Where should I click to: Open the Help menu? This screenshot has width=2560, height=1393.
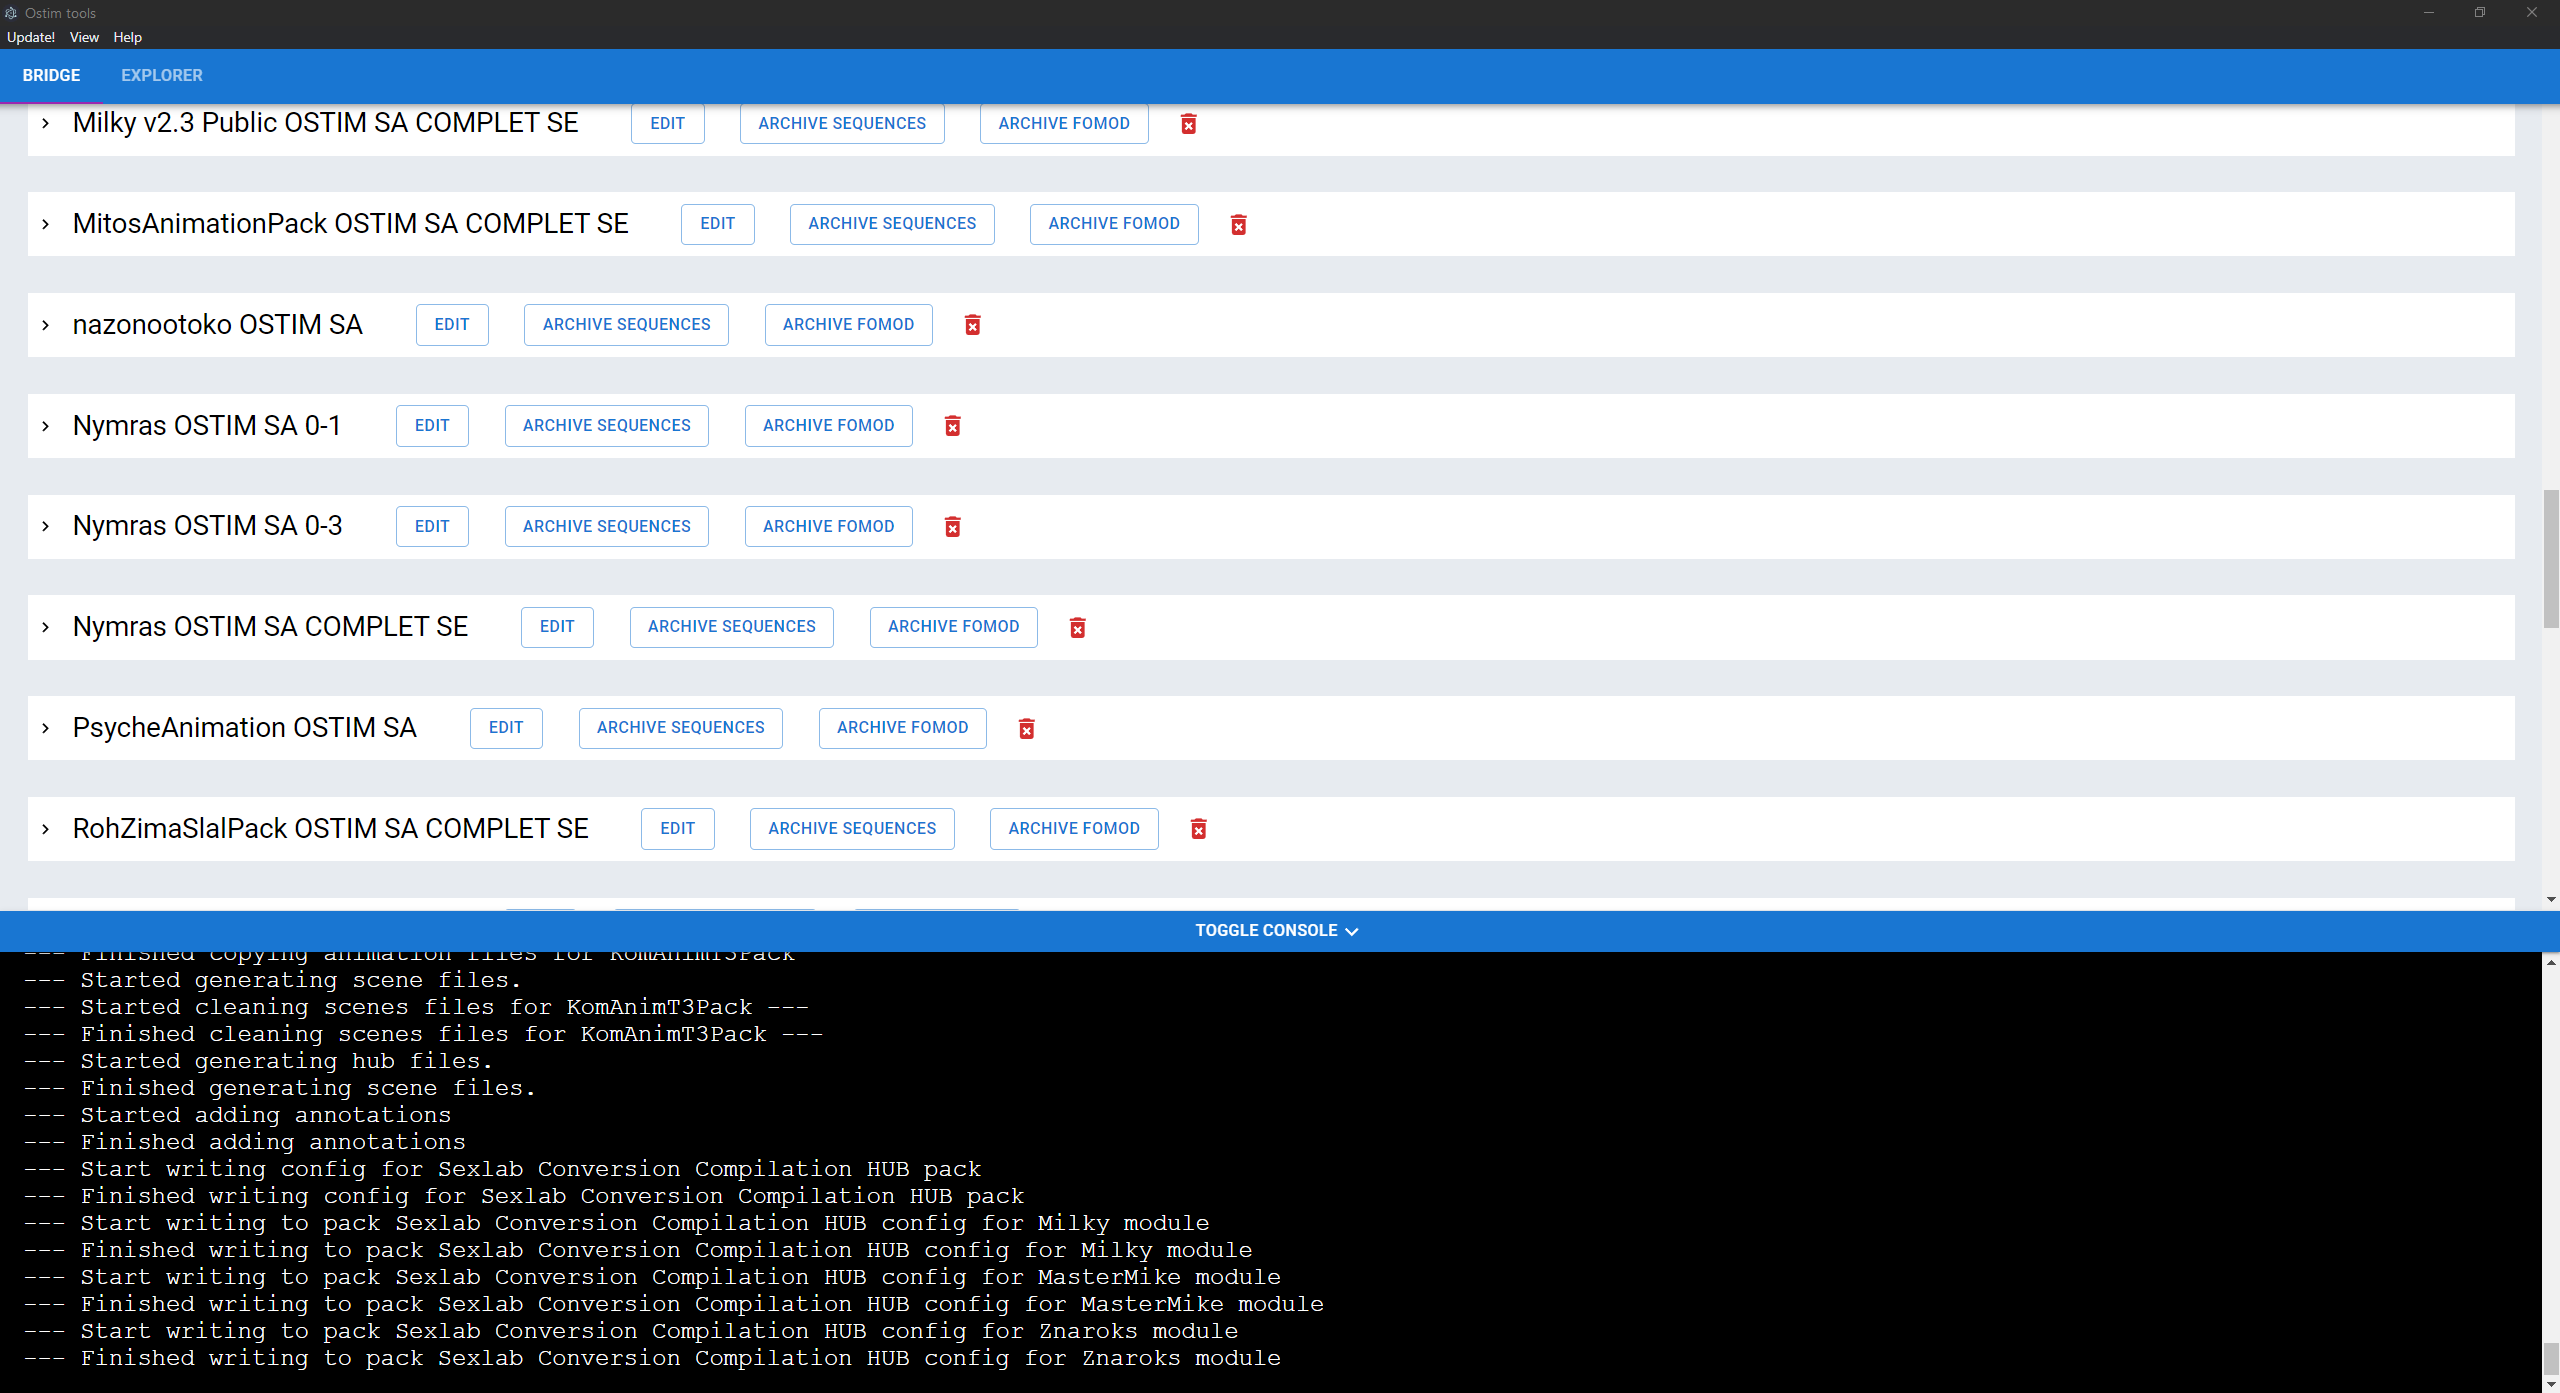[127, 37]
